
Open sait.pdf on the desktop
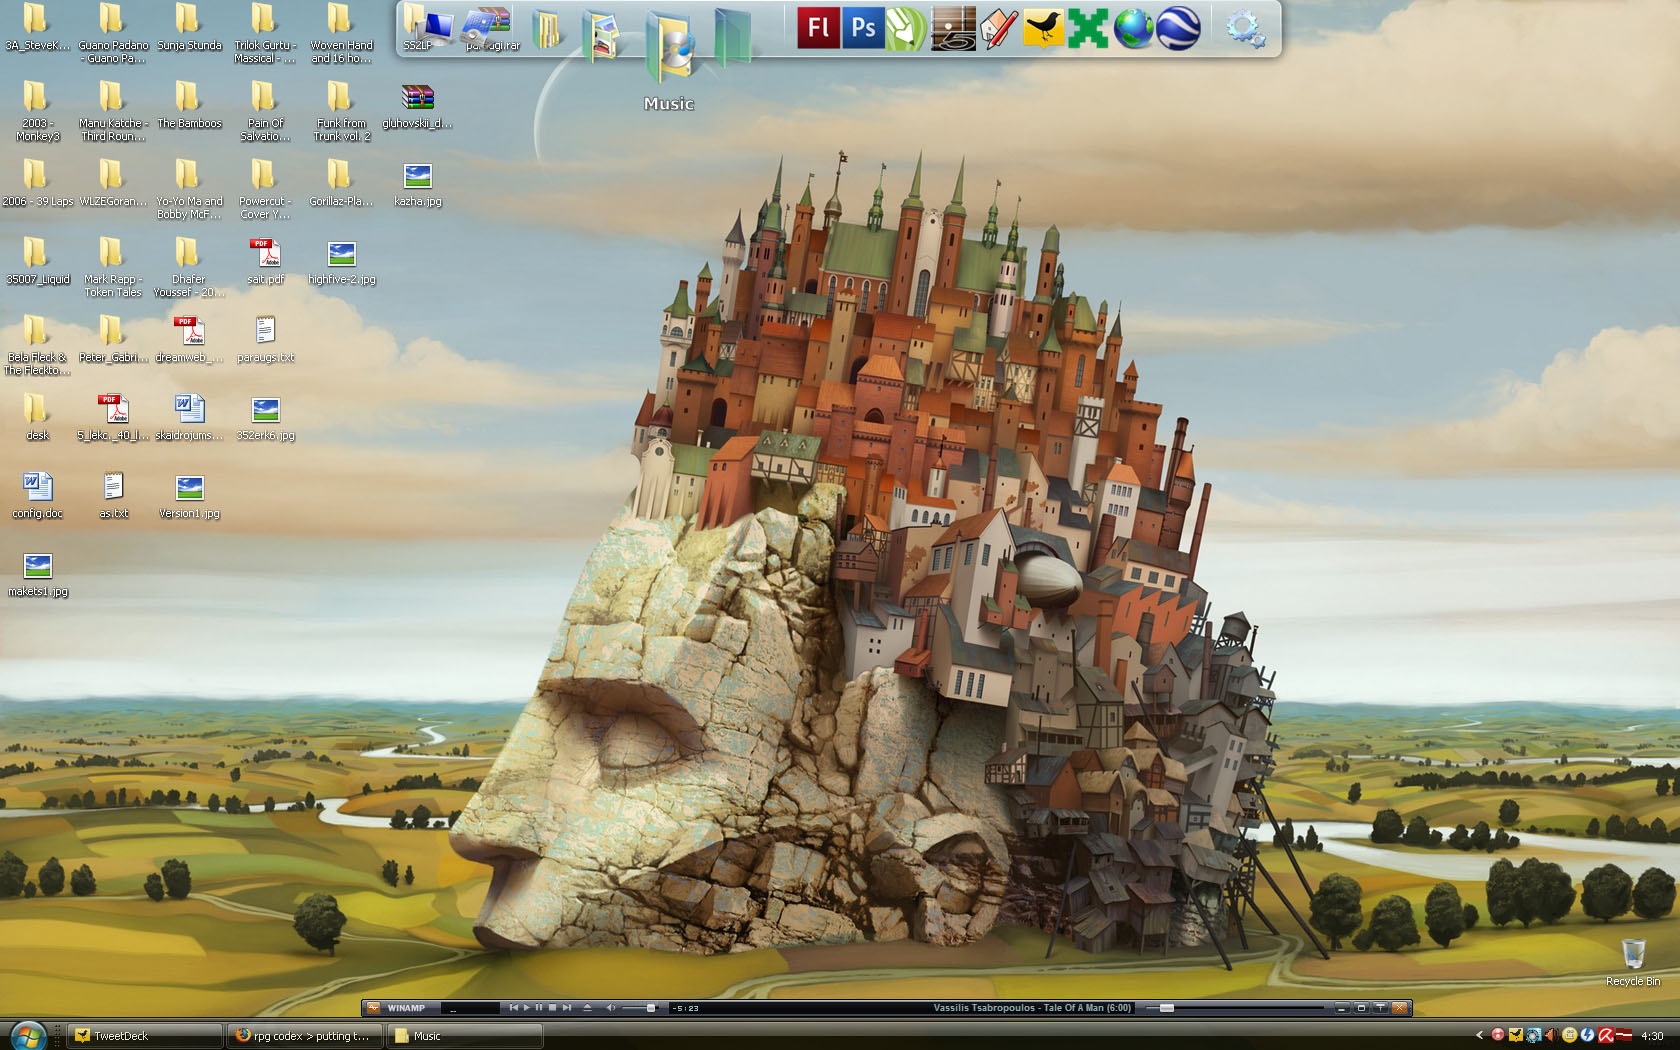click(265, 262)
